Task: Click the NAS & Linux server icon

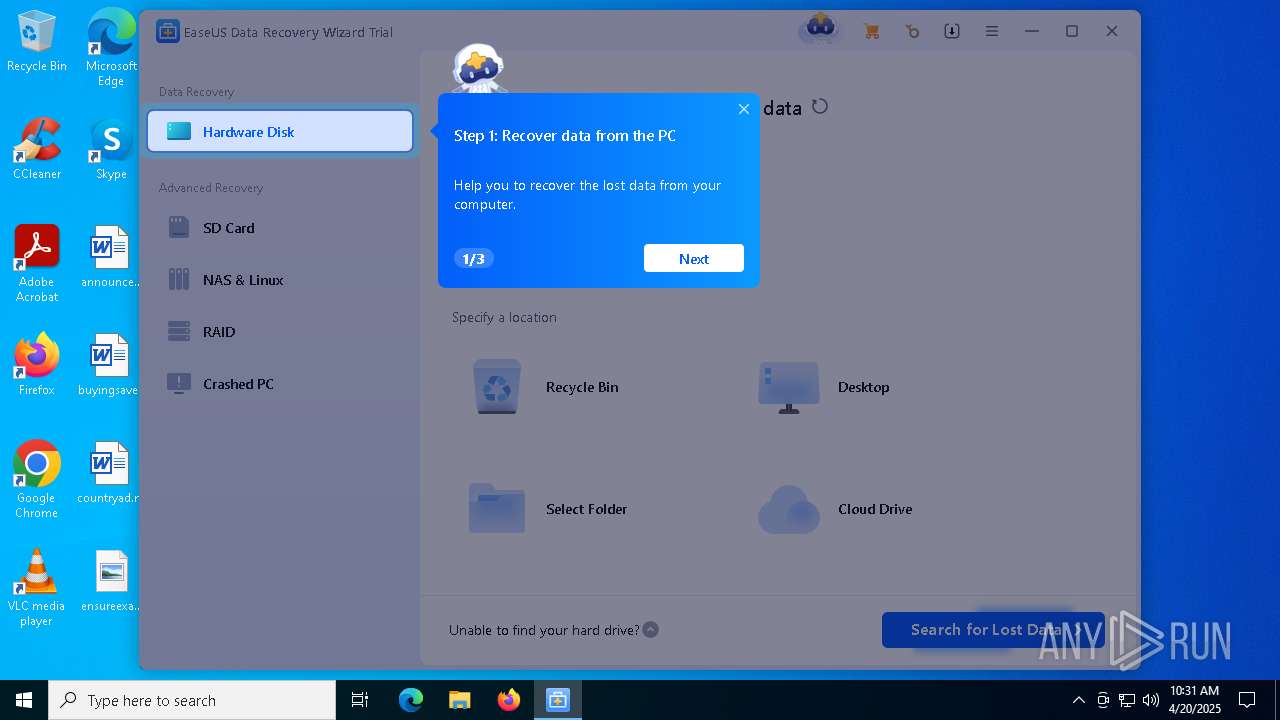Action: coord(179,280)
